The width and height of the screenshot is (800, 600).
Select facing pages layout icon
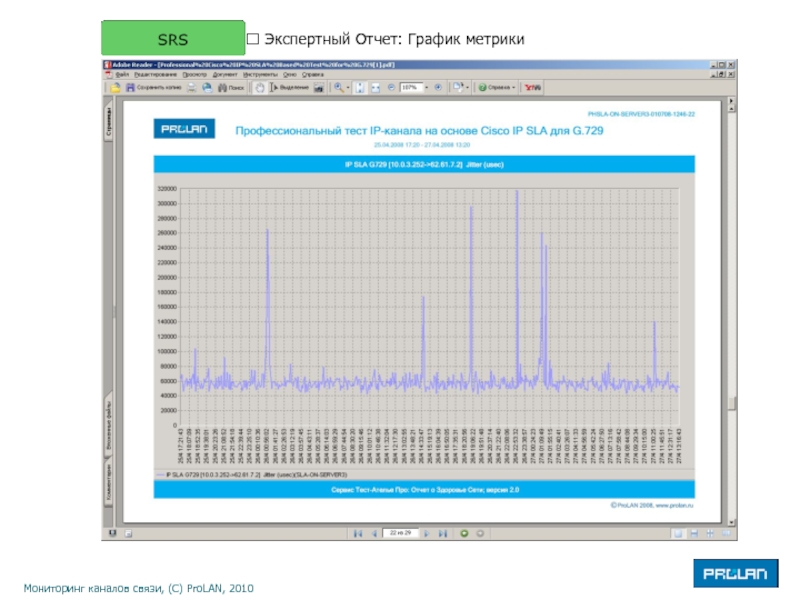pos(726,534)
